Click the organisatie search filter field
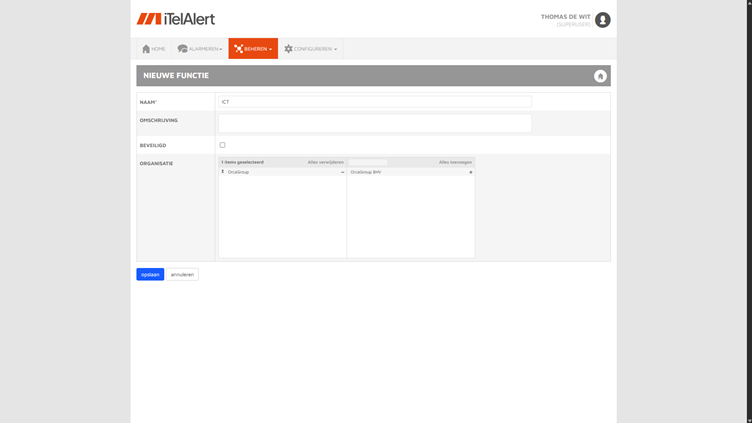 (x=368, y=162)
